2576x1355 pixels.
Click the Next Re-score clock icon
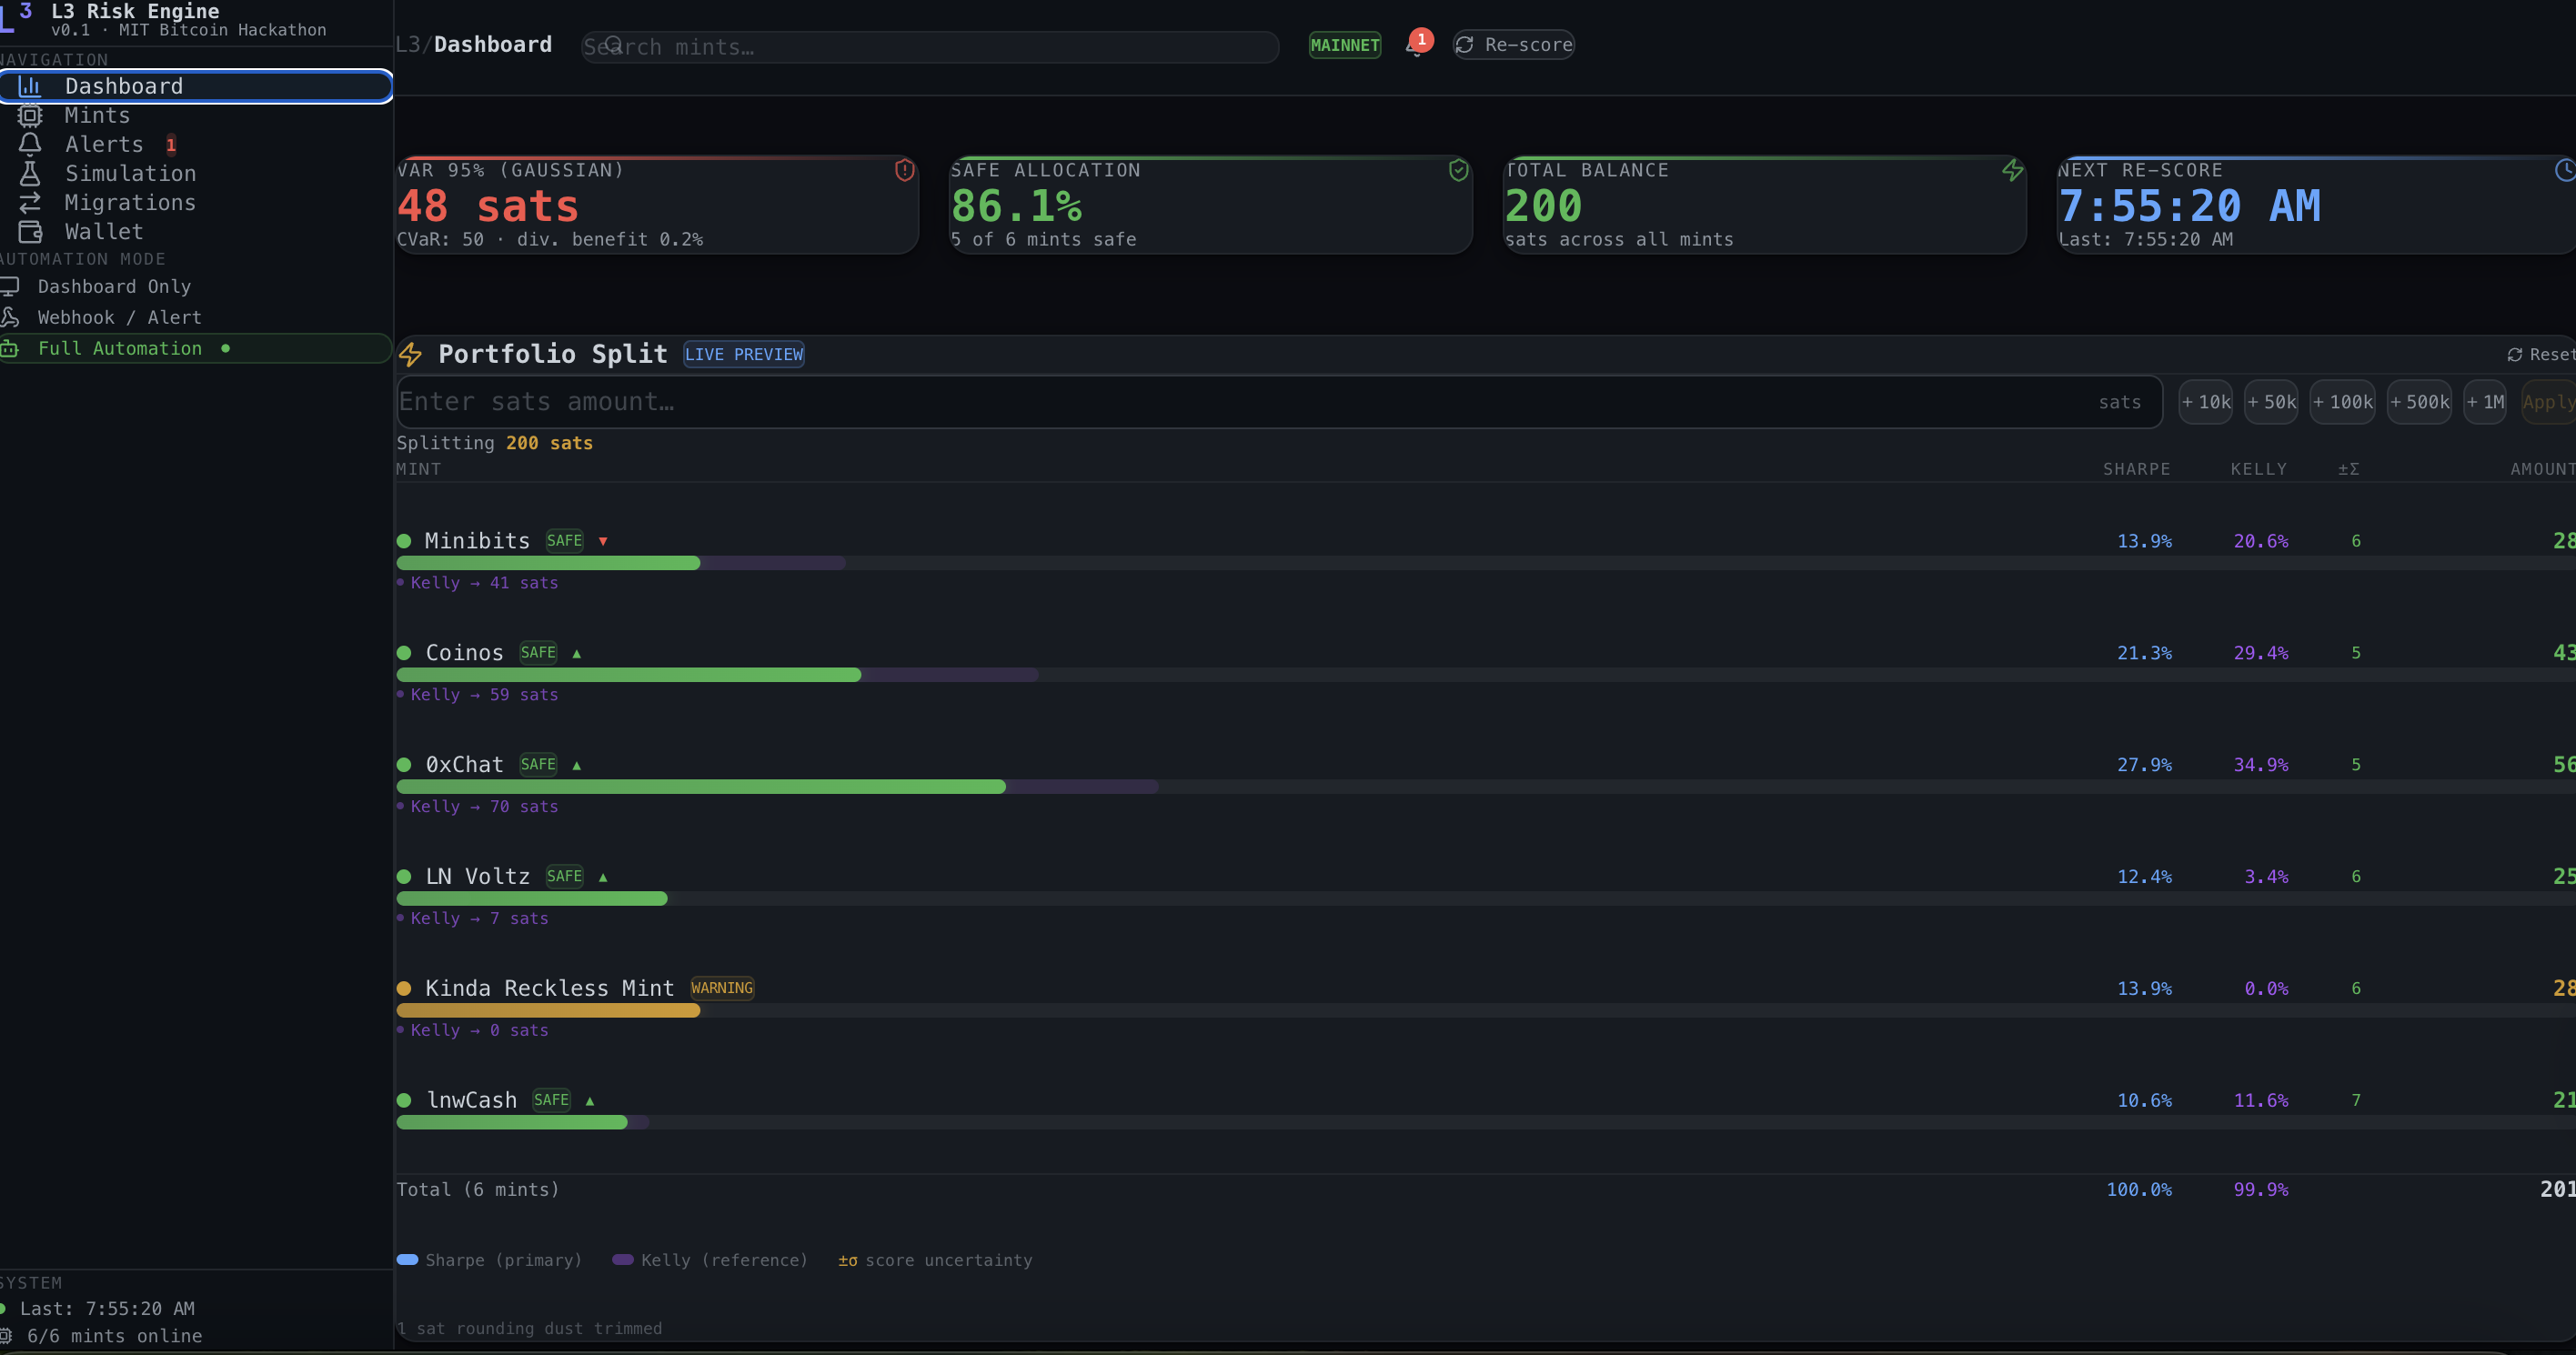click(x=2565, y=170)
